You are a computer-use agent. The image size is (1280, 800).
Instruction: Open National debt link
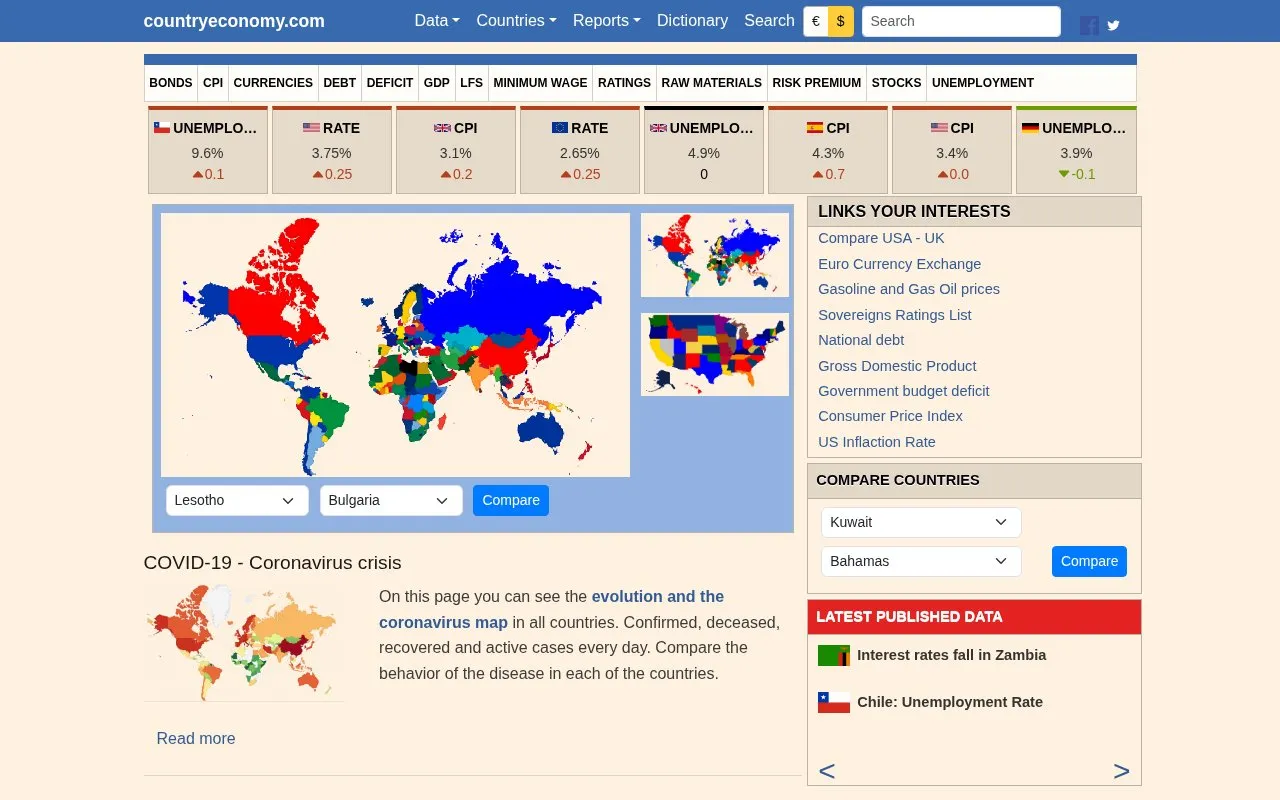(x=861, y=340)
